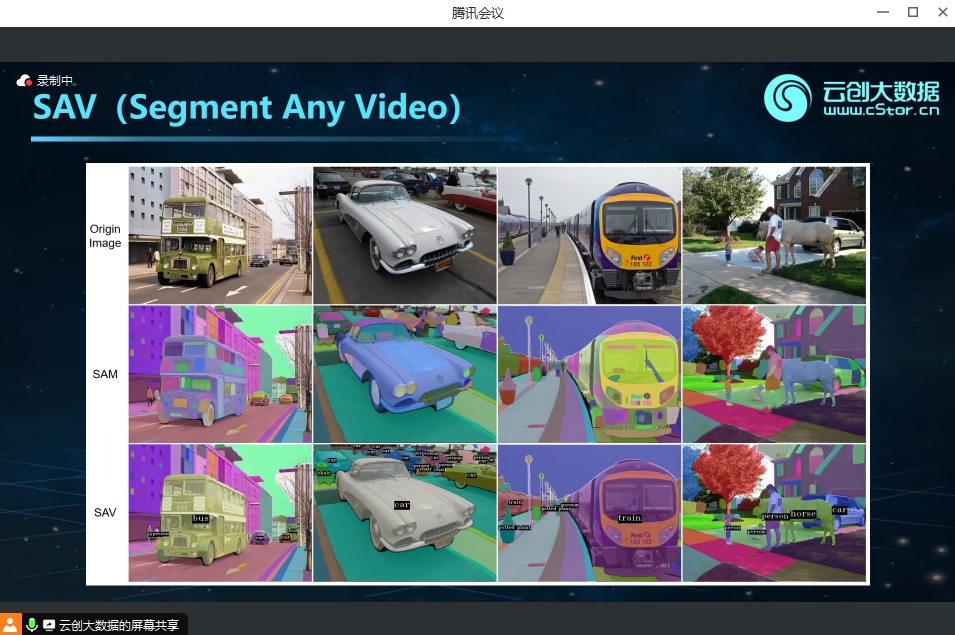Click the SAV Segment Any Video heading
Viewport: 955px width, 635px height.
(x=247, y=107)
